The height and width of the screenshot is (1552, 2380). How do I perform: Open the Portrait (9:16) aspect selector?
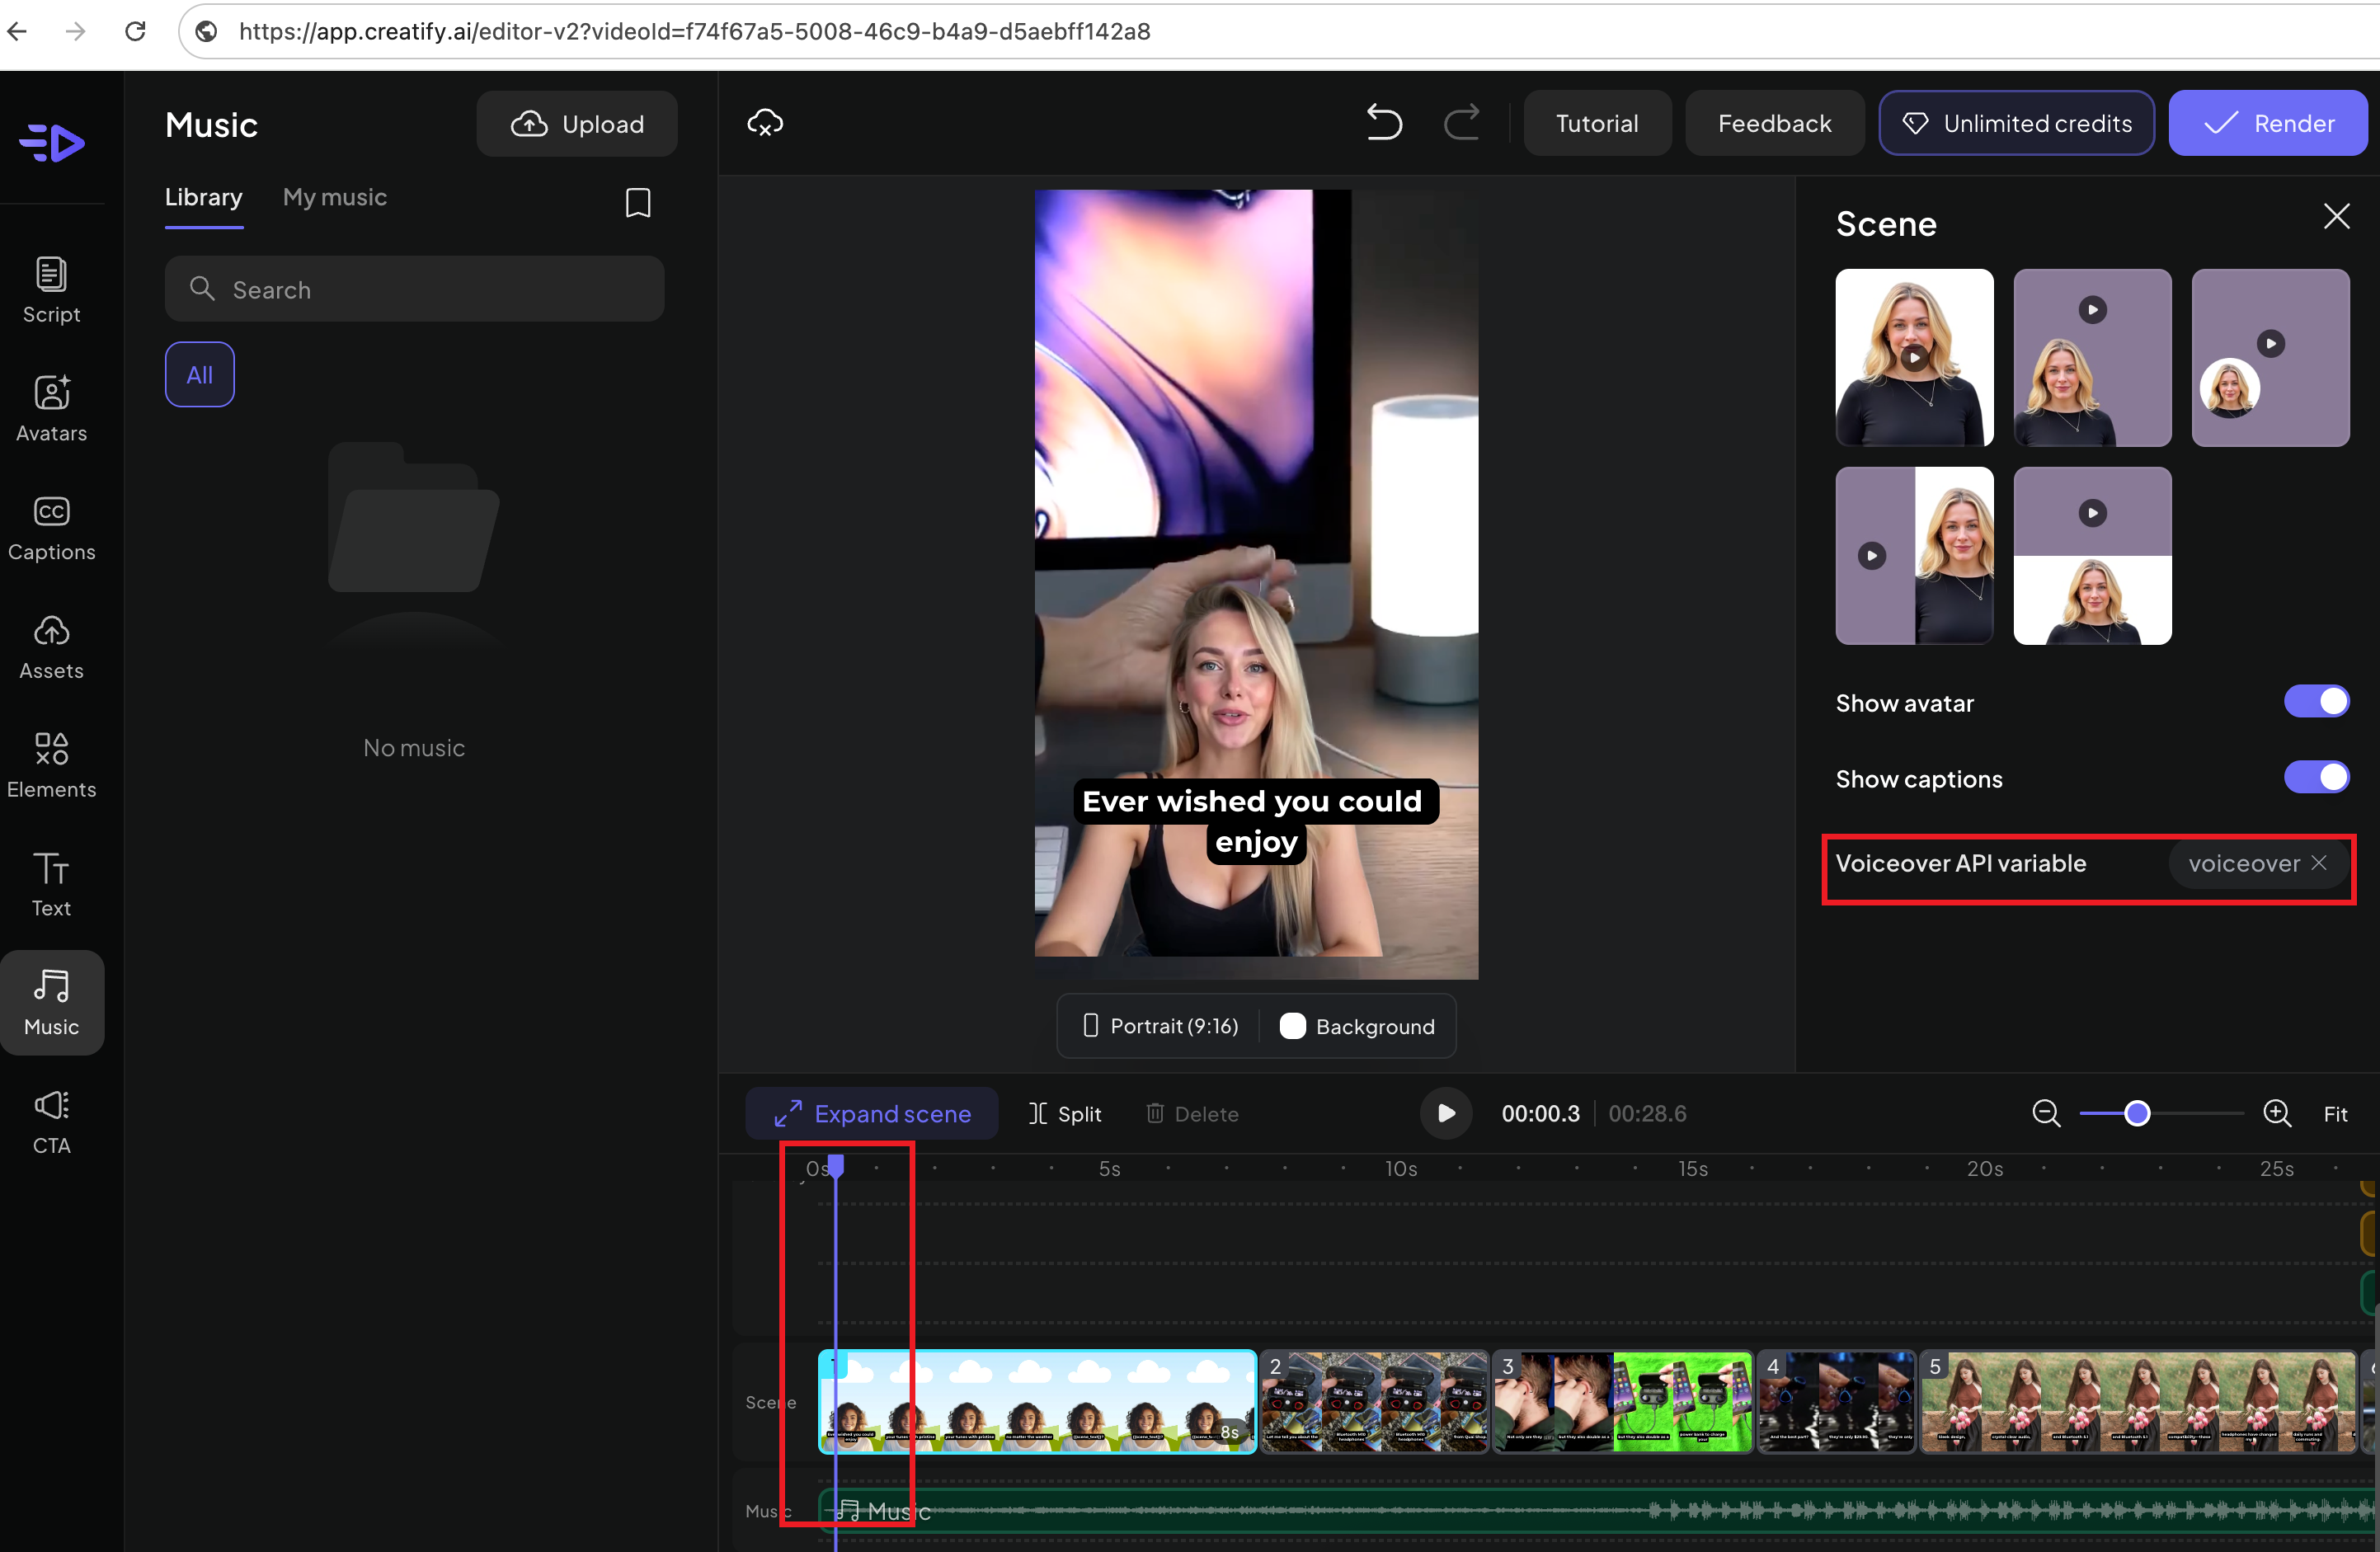[x=1160, y=1026]
